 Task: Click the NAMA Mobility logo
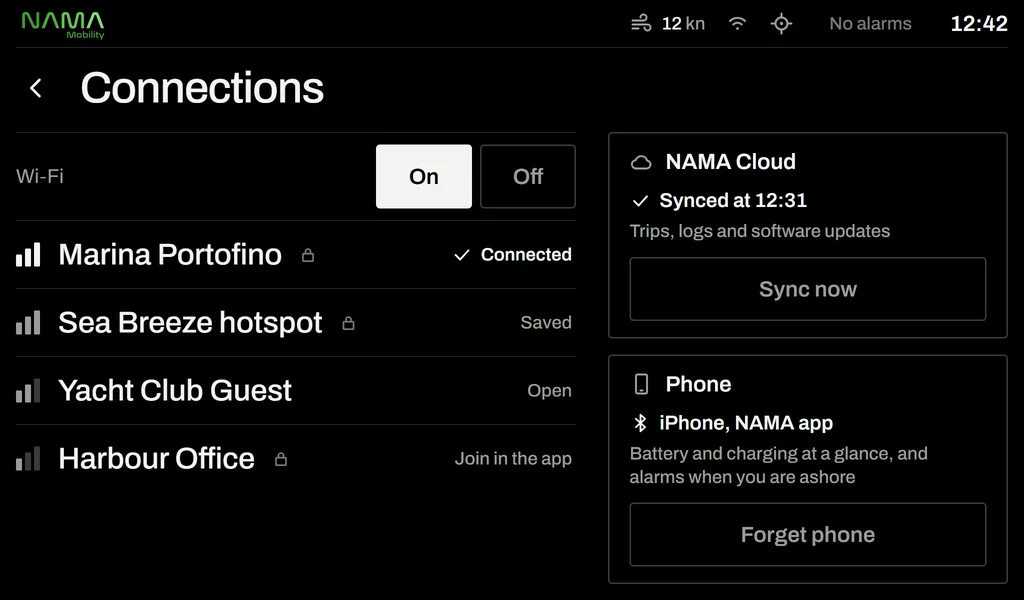(63, 25)
